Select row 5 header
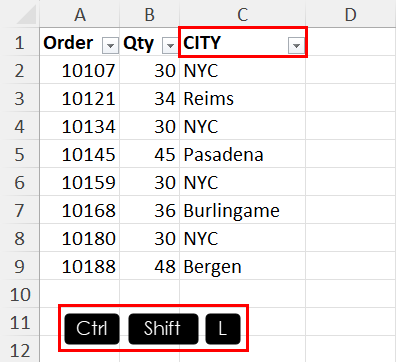 (x=19, y=154)
